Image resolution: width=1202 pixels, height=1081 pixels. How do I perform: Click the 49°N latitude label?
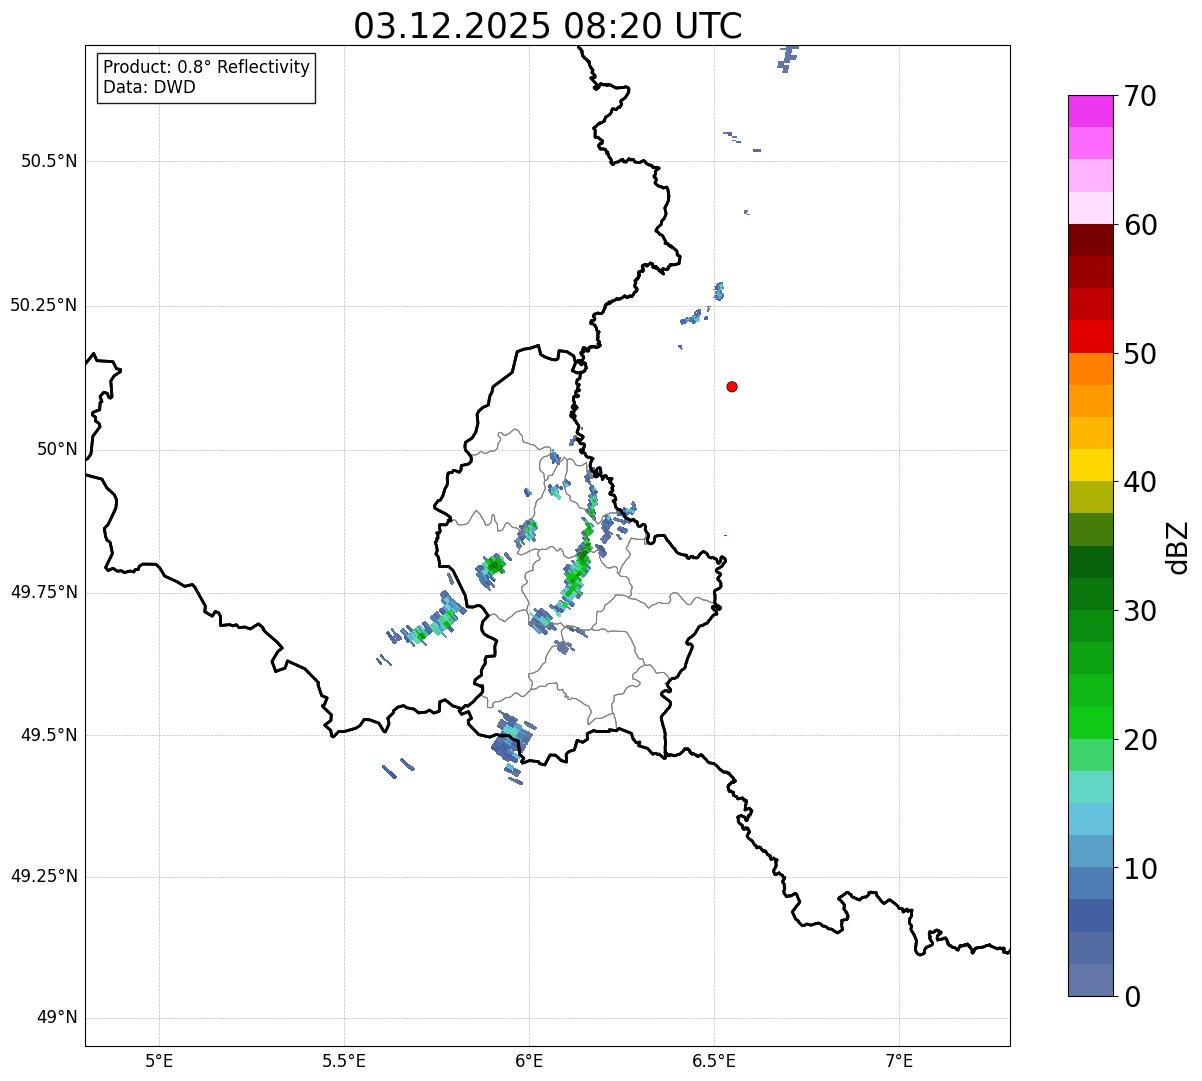click(x=57, y=1017)
